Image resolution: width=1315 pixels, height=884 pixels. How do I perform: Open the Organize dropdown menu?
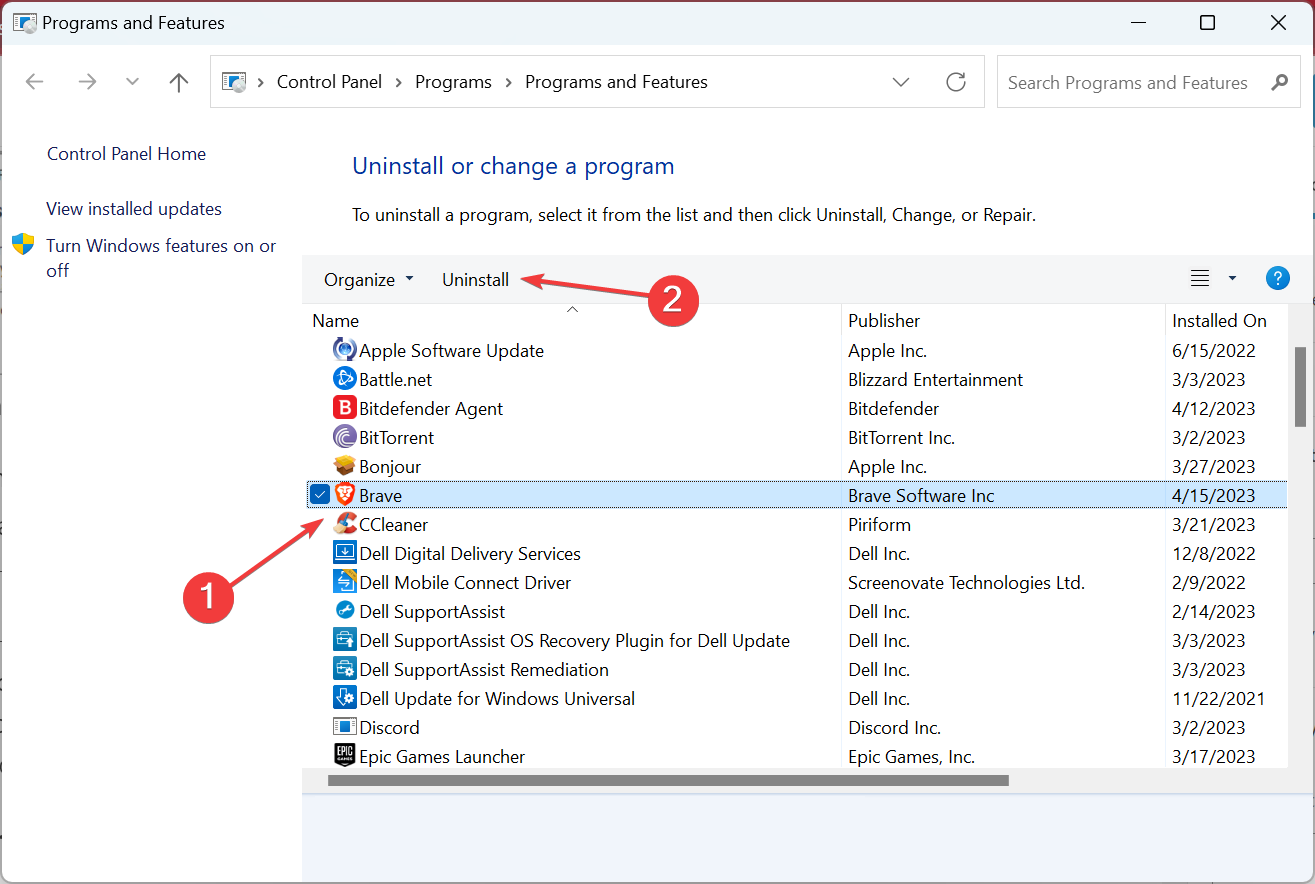click(x=368, y=279)
